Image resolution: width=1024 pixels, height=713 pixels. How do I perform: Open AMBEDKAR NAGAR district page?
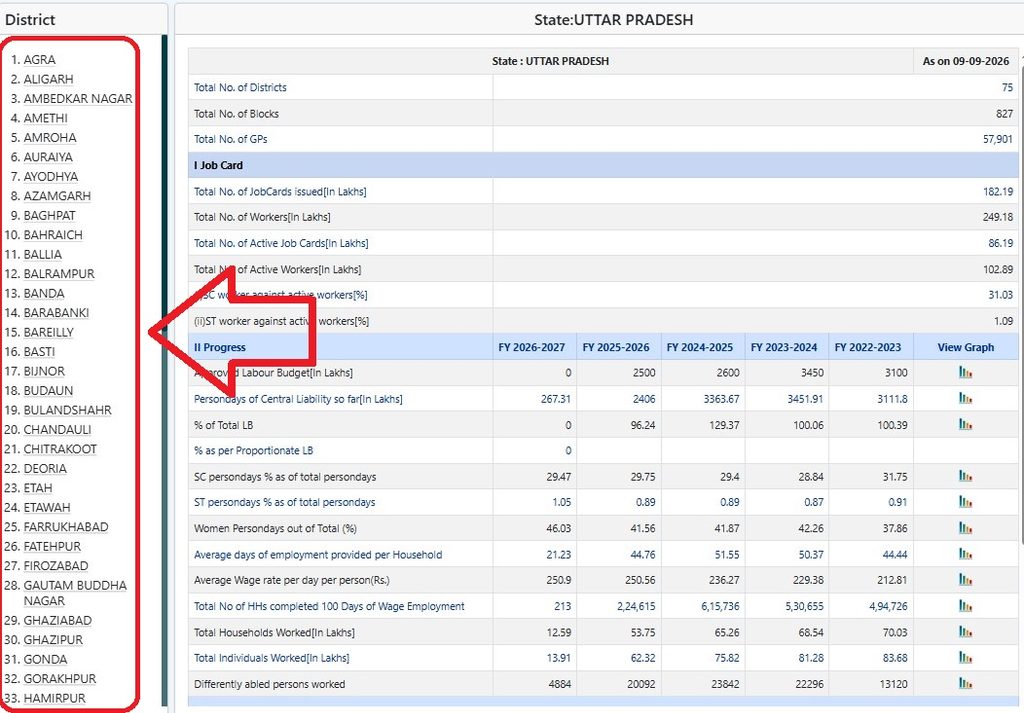(78, 99)
